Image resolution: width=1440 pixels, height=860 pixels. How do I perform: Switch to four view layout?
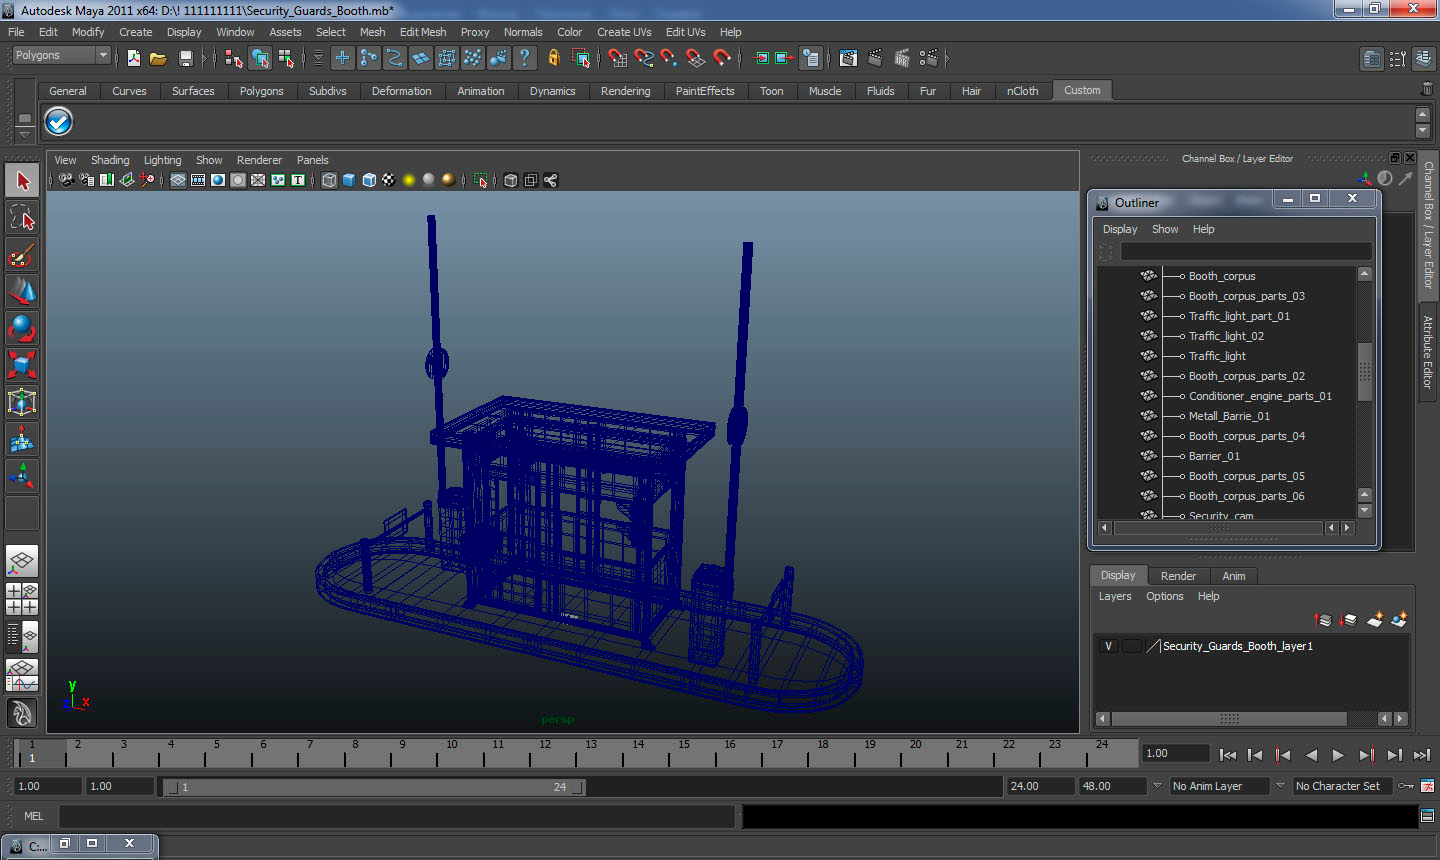[22, 598]
